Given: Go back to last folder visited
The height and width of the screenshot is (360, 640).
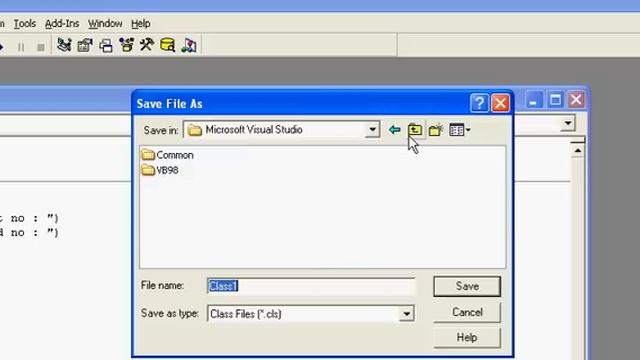Looking at the screenshot, I should pos(394,130).
